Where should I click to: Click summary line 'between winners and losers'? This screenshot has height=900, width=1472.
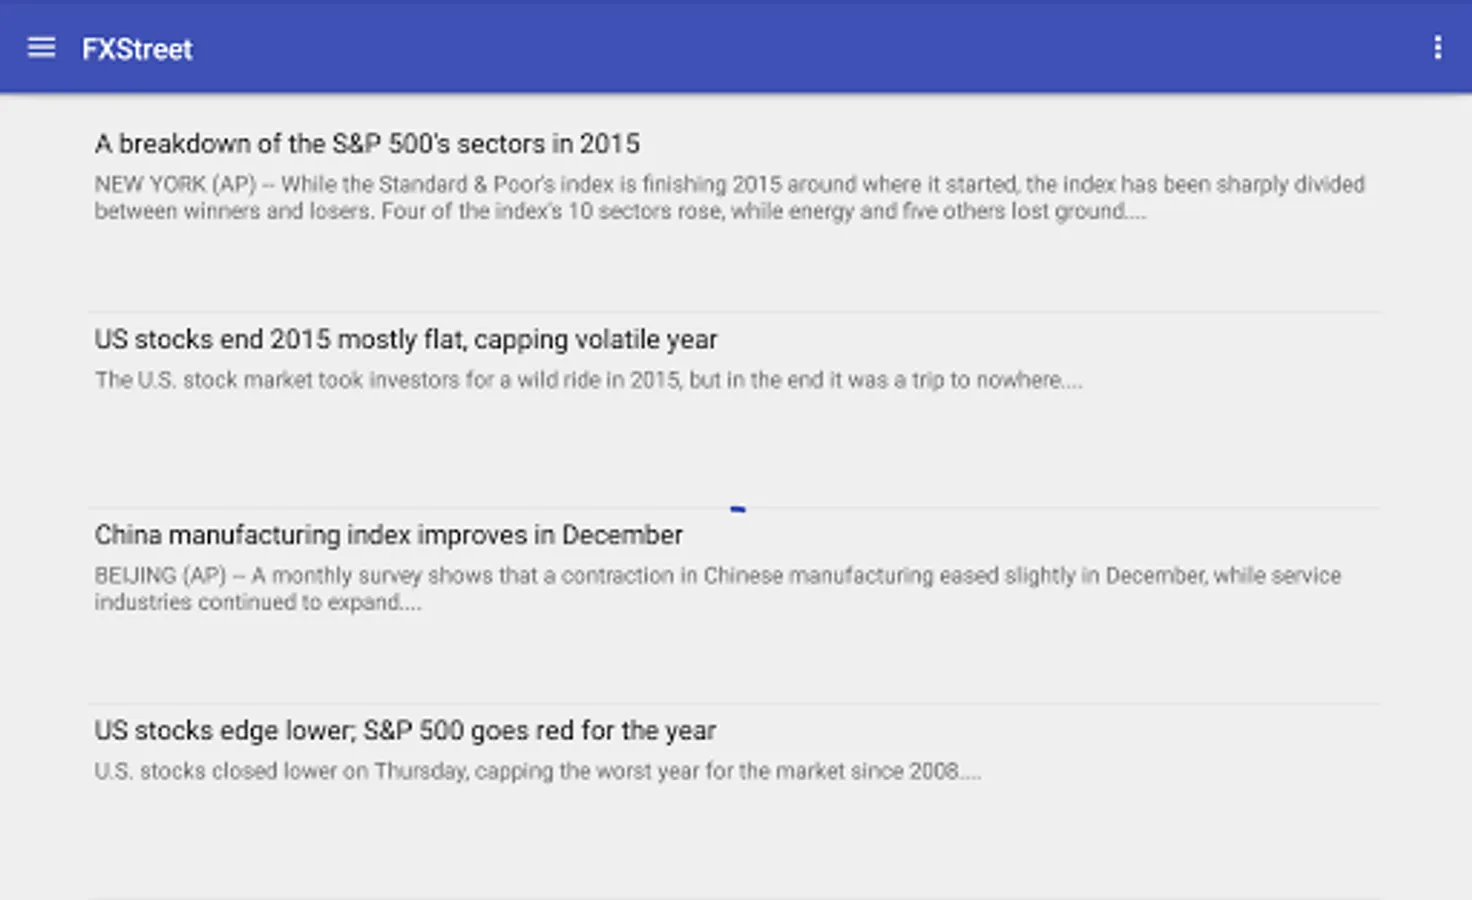(620, 211)
